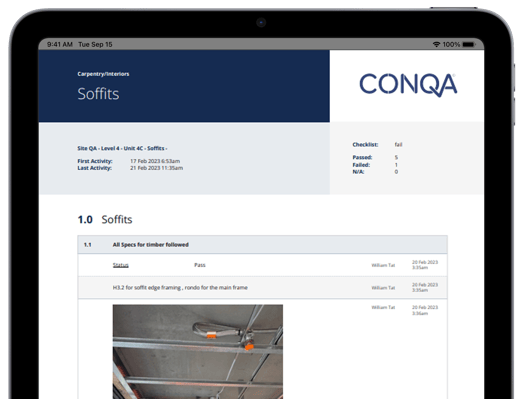Click 'William Tat' in the Status row
Viewport: 522px width, 399px height.
click(383, 265)
